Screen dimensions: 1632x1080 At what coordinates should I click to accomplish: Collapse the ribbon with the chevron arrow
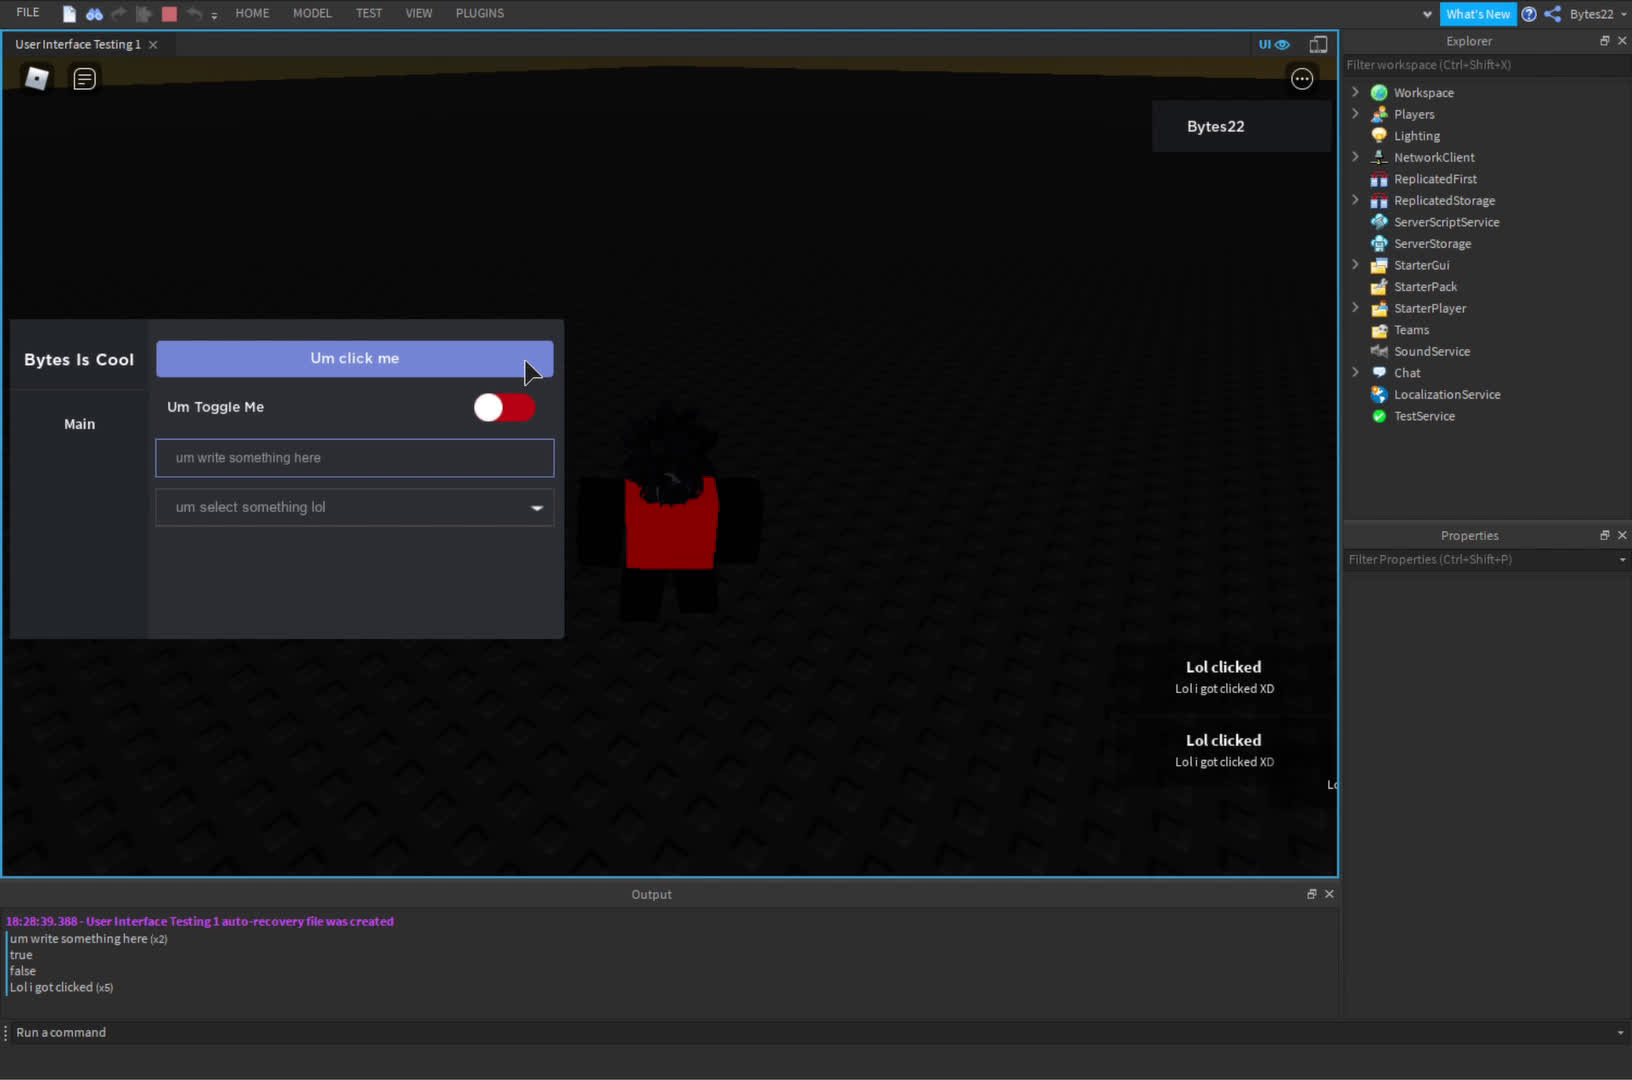click(x=1427, y=14)
